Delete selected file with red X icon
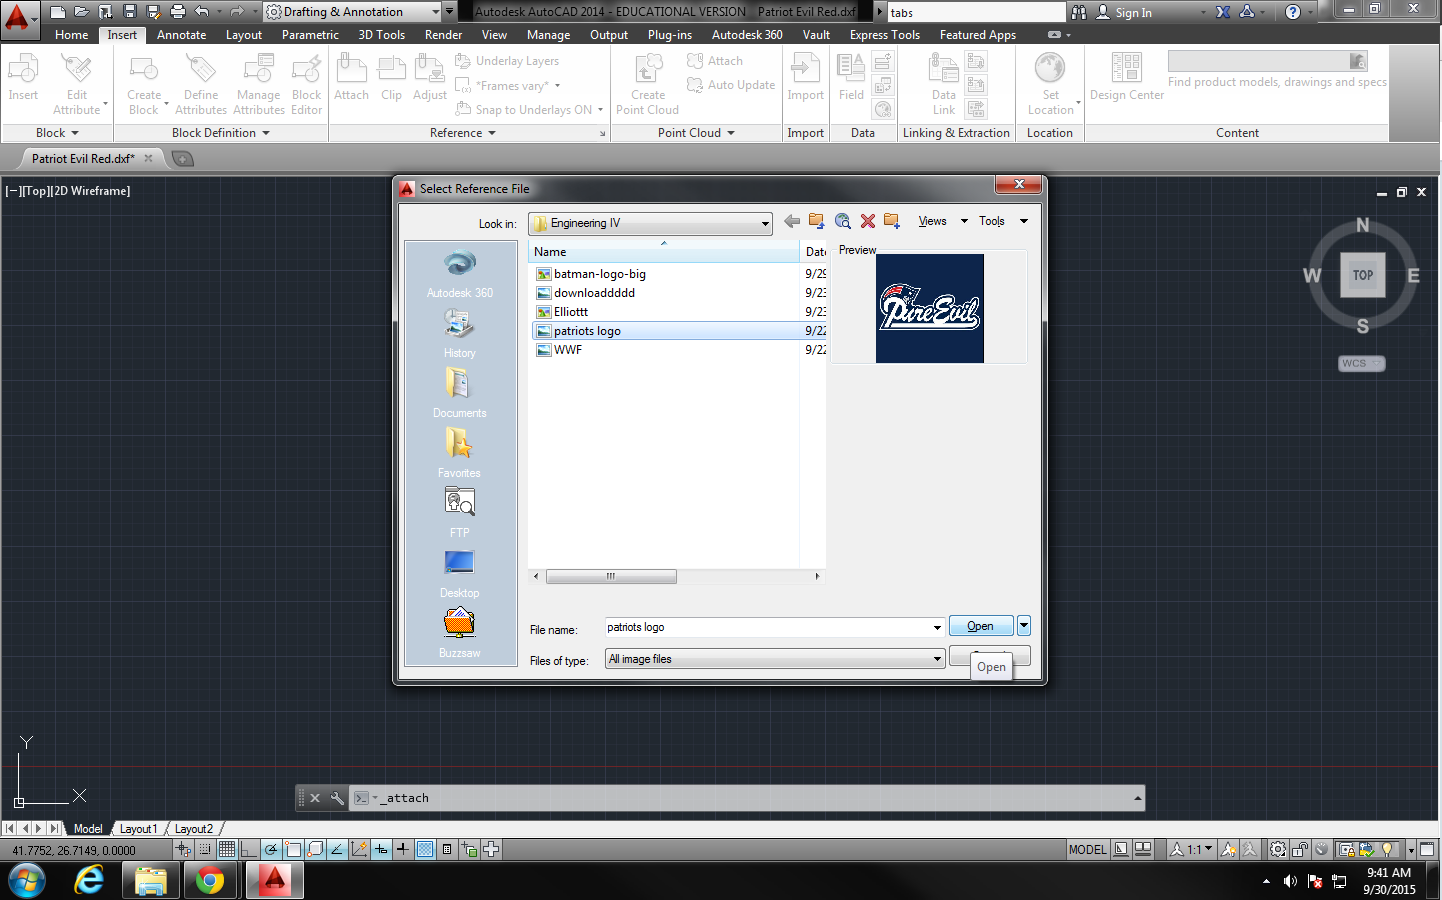Screen dimensions: 1442x900 pos(868,221)
